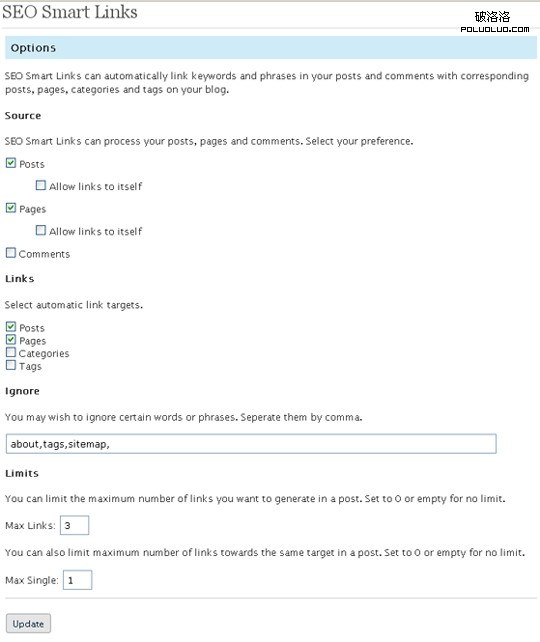Click the Options section header bar
540x642 pixels.
click(x=271, y=47)
